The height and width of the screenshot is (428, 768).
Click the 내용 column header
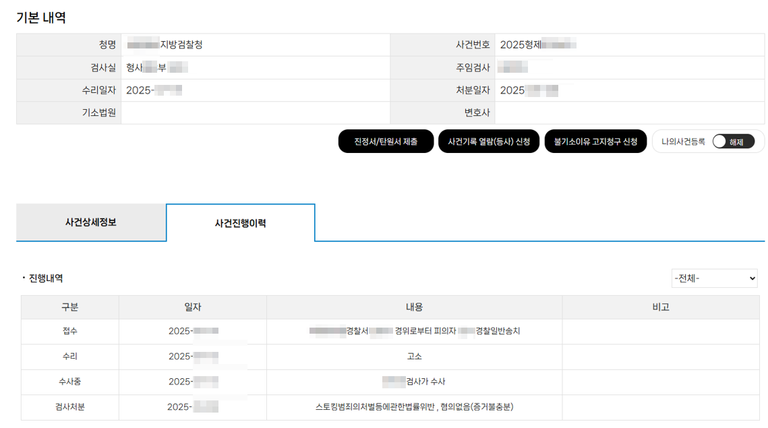(x=414, y=307)
